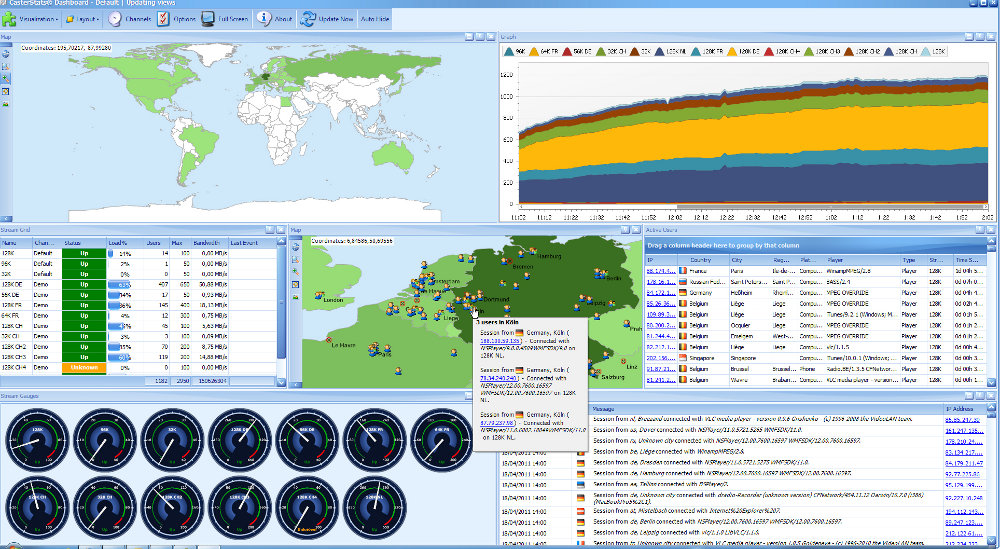Viewport: 1000px width, 549px height.
Task: Toggle the 64K FR series in graph legend
Action: [x=546, y=49]
